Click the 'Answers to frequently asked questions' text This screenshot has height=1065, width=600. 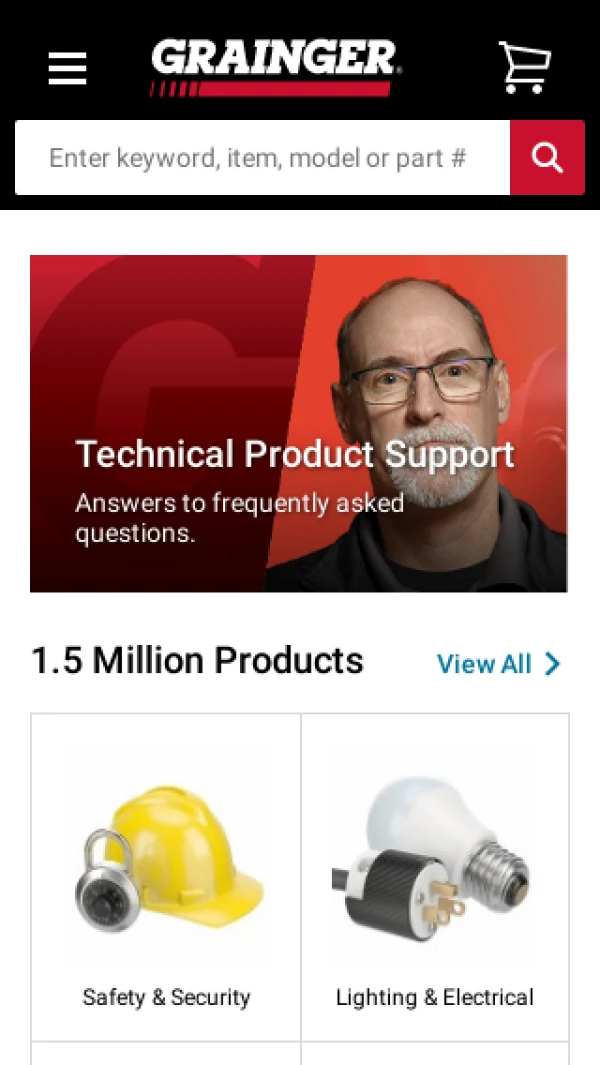click(239, 518)
